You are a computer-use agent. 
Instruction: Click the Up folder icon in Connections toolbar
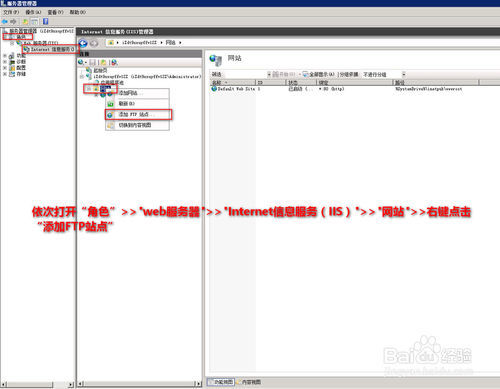click(x=104, y=62)
